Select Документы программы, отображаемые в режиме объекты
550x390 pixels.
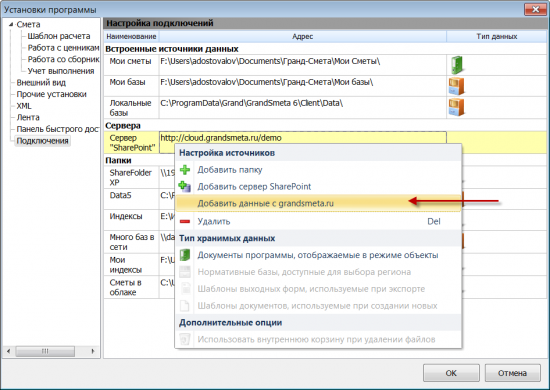(318, 255)
